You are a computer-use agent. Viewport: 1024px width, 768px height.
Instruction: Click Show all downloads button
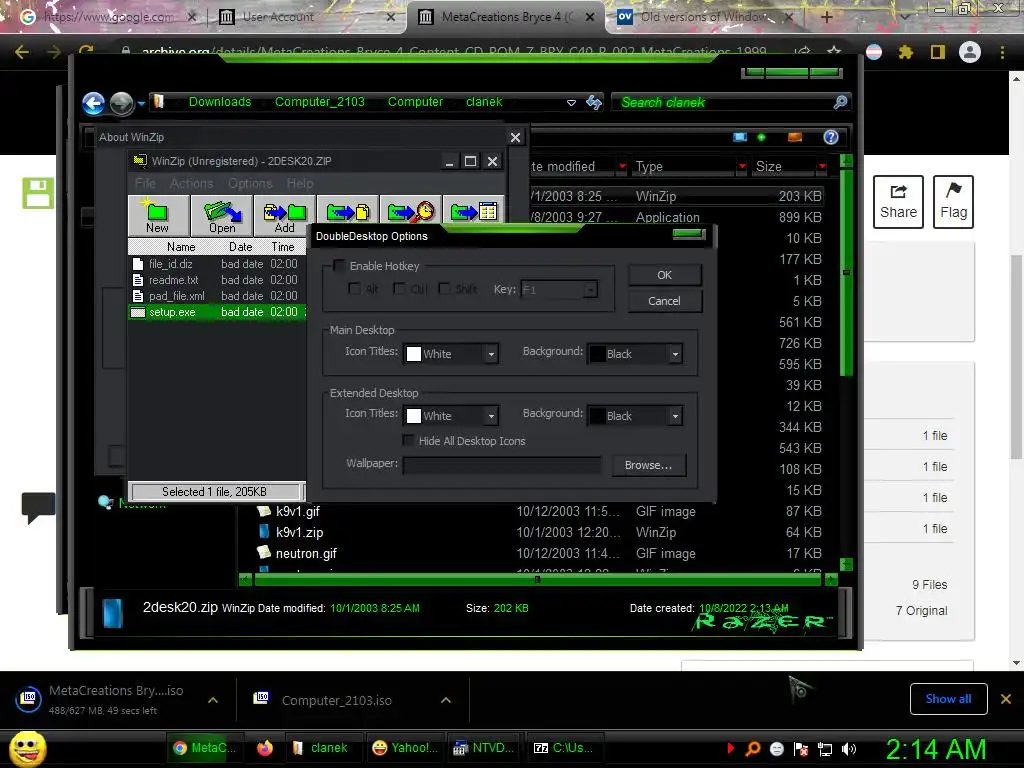click(948, 699)
